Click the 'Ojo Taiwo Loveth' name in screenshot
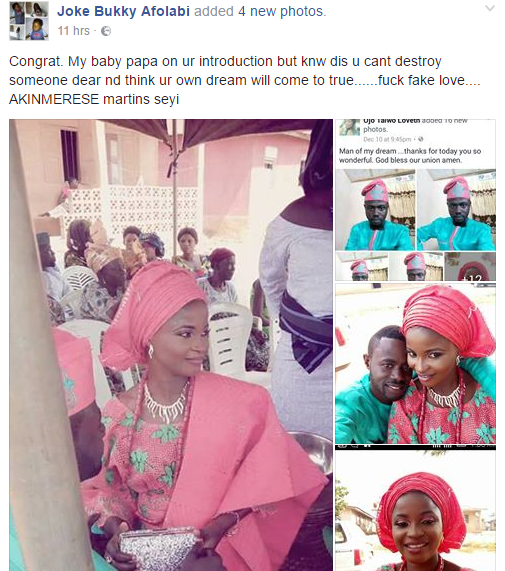This screenshot has width=505, height=571. (x=392, y=121)
